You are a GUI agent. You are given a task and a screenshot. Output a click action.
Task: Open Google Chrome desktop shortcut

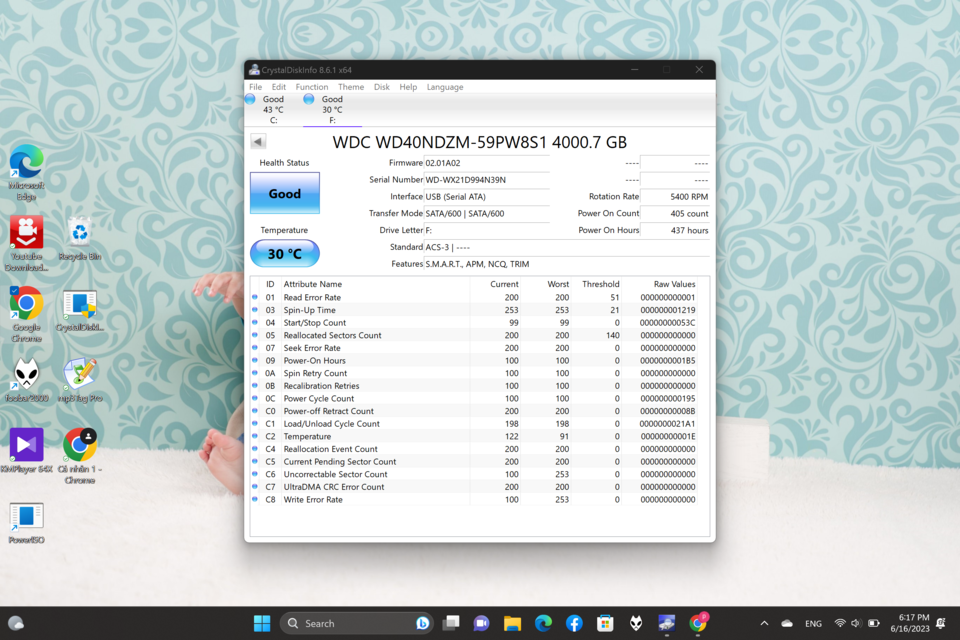click(26, 314)
